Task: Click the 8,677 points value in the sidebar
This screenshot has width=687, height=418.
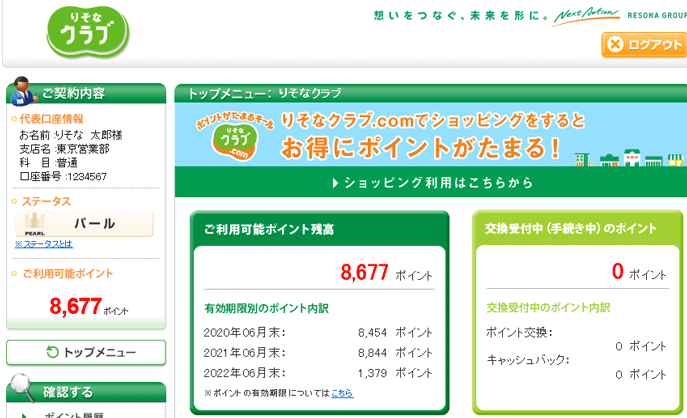Action: click(76, 306)
